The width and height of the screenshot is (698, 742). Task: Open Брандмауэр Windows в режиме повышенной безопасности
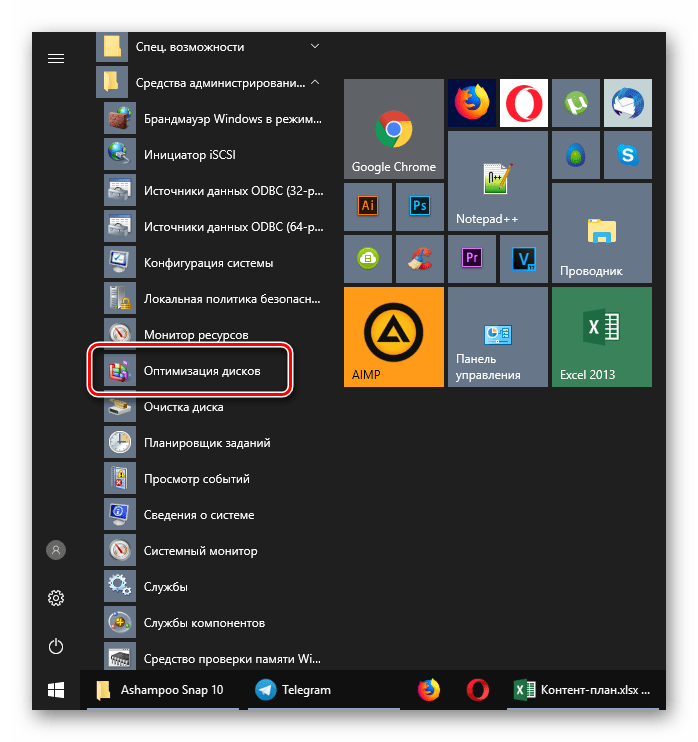[214, 118]
